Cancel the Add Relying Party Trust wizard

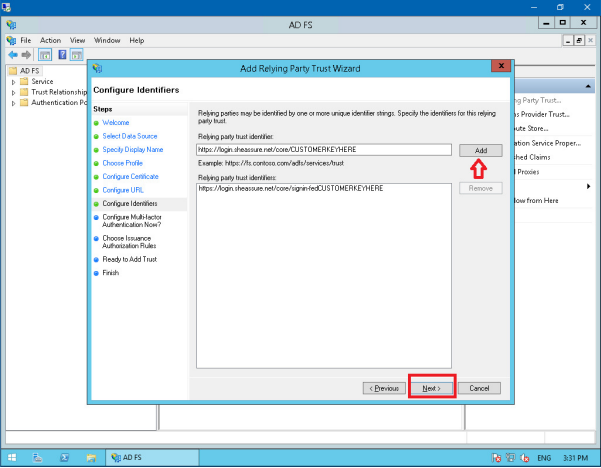click(x=478, y=387)
